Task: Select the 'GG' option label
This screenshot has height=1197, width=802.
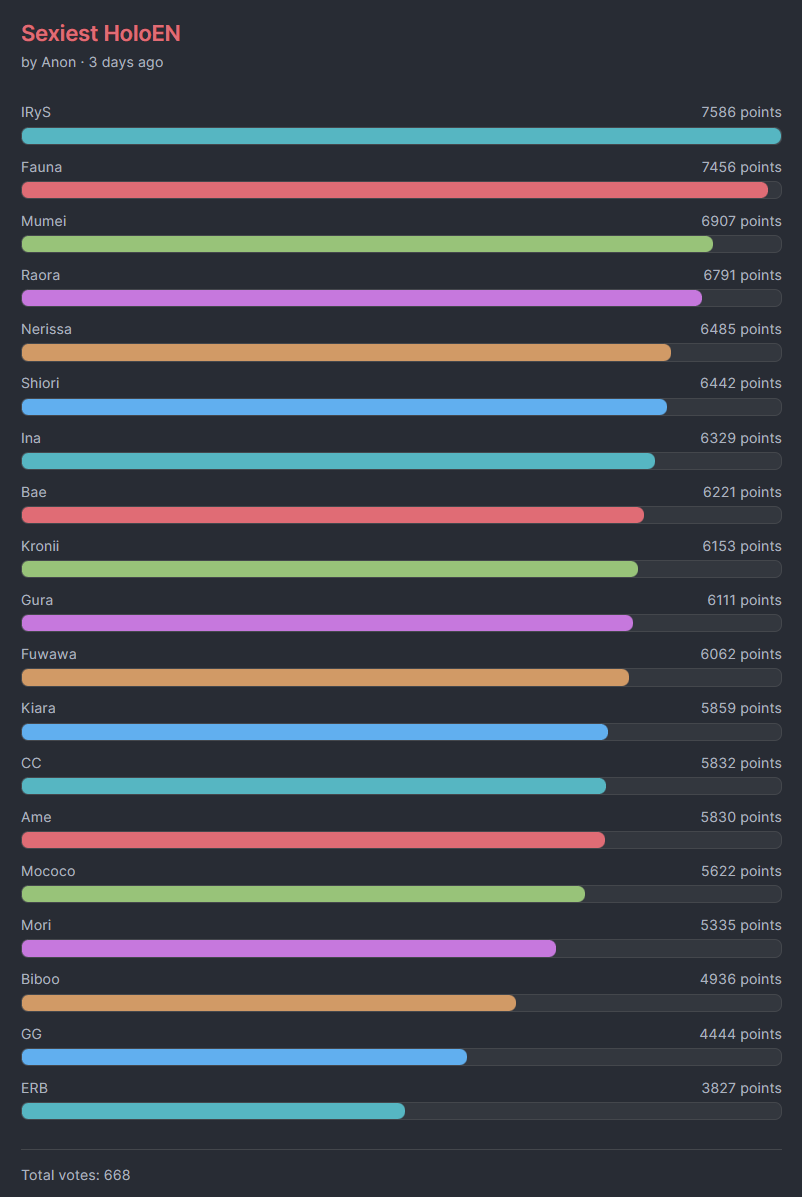Action: coord(31,1034)
